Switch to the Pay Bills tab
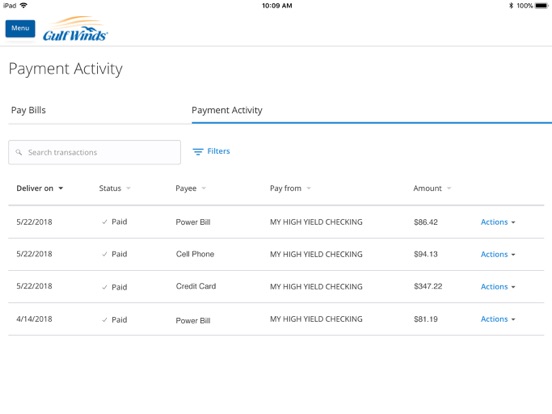Screen dimensions: 552x414 point(29,110)
